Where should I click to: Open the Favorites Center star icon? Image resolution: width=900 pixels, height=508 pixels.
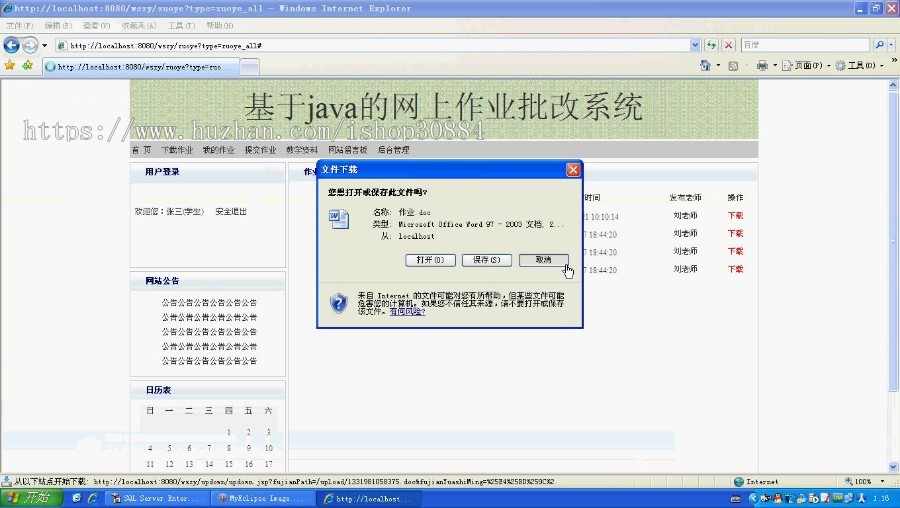[x=10, y=65]
